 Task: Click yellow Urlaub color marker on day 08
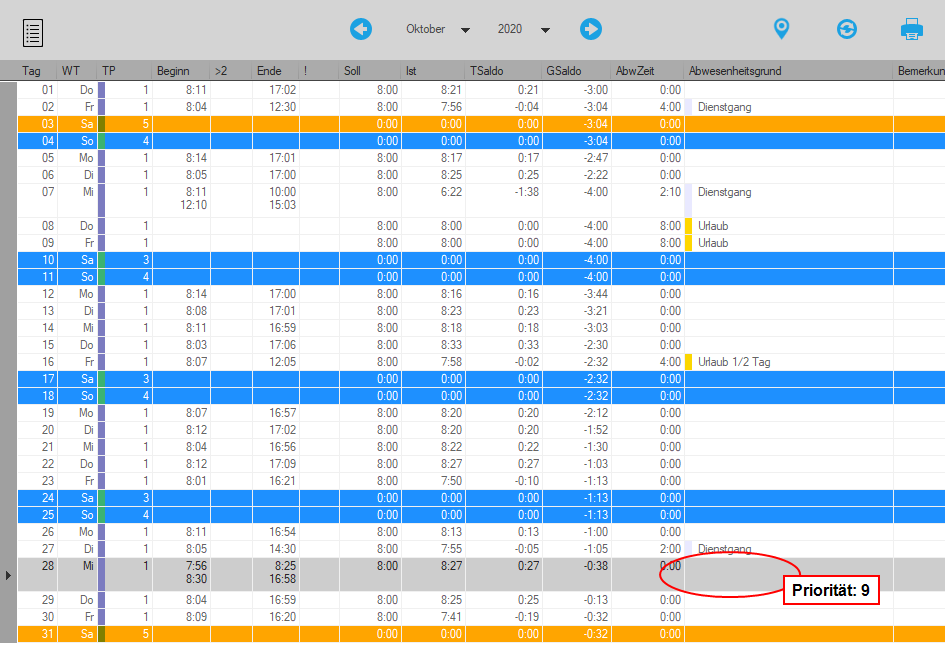[x=688, y=226]
